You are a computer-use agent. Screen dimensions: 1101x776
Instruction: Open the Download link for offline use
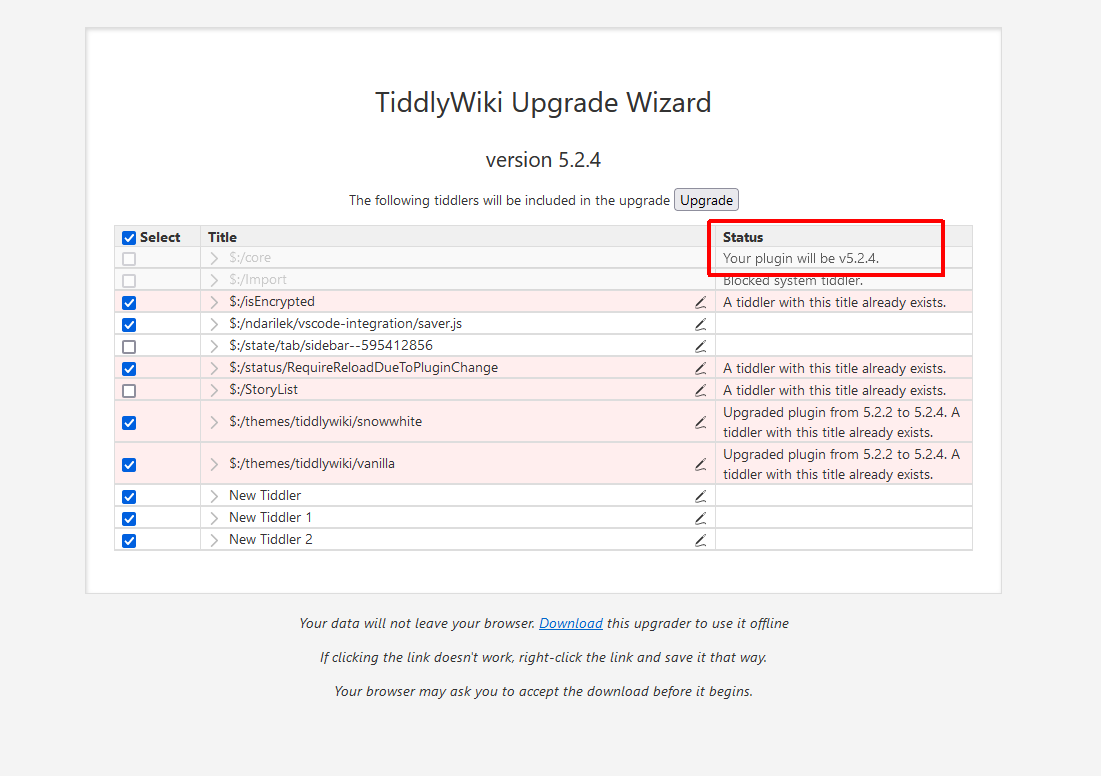(570, 623)
